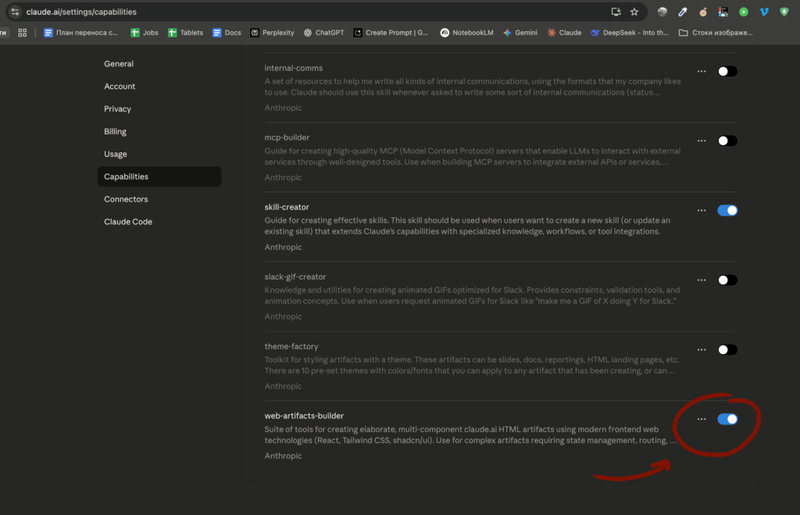Open the NotebookLM bookmark
The image size is (800, 515).
point(467,33)
